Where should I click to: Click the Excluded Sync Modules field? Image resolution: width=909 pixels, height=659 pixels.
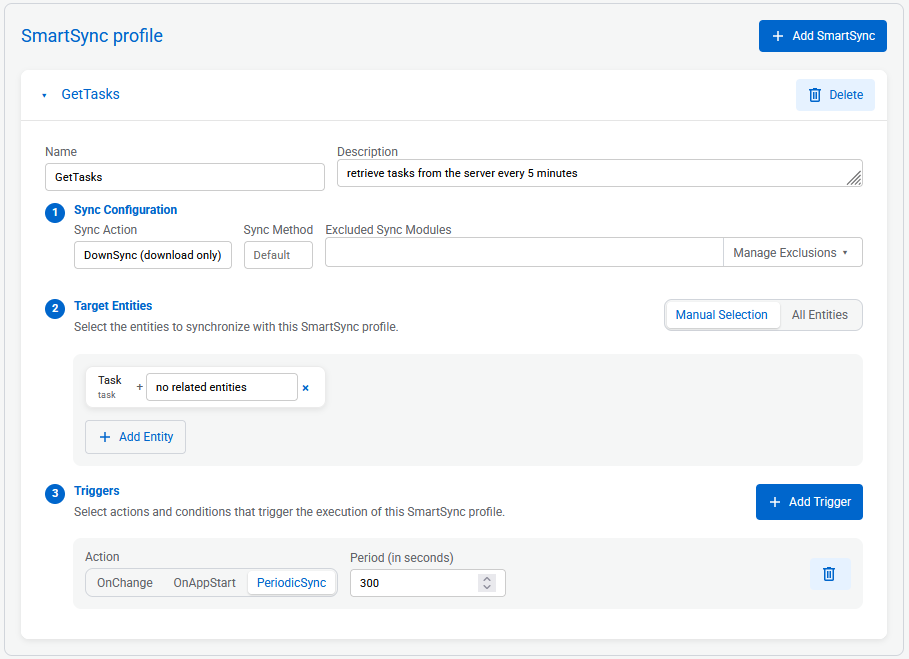tap(524, 252)
